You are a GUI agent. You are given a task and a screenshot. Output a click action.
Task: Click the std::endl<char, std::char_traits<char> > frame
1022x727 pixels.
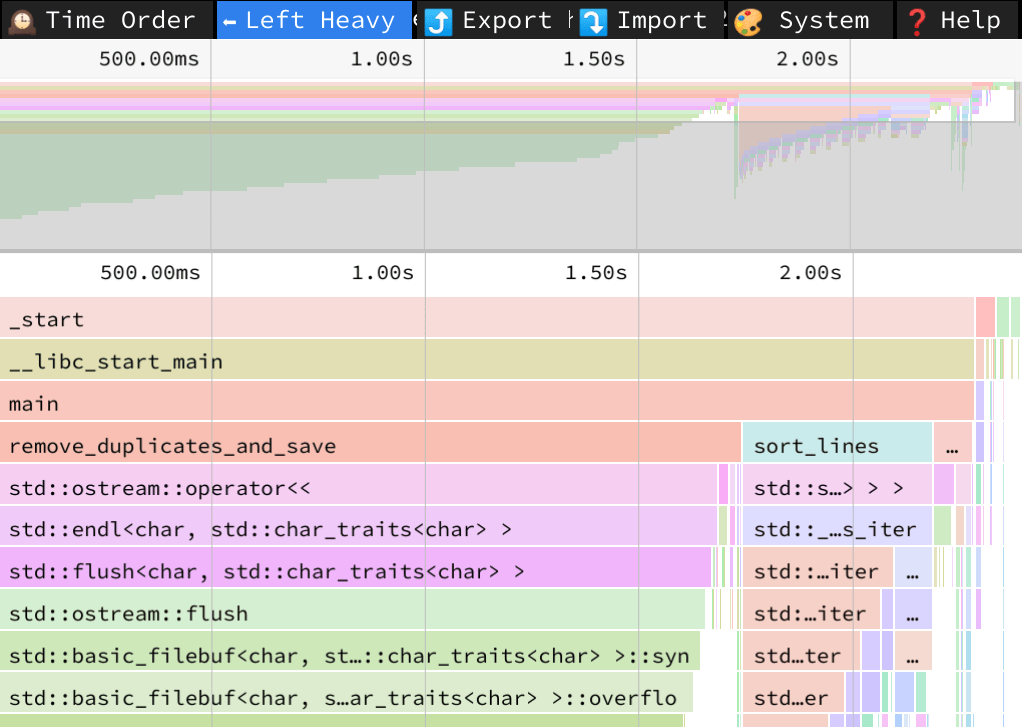(x=358, y=529)
